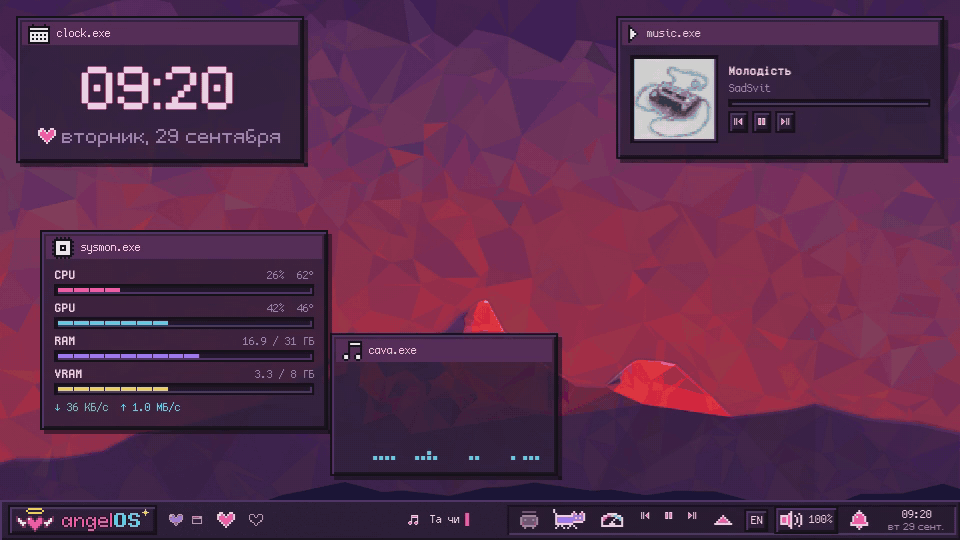Click small window icon beside purple heart
The image size is (960, 540).
[x=197, y=520]
